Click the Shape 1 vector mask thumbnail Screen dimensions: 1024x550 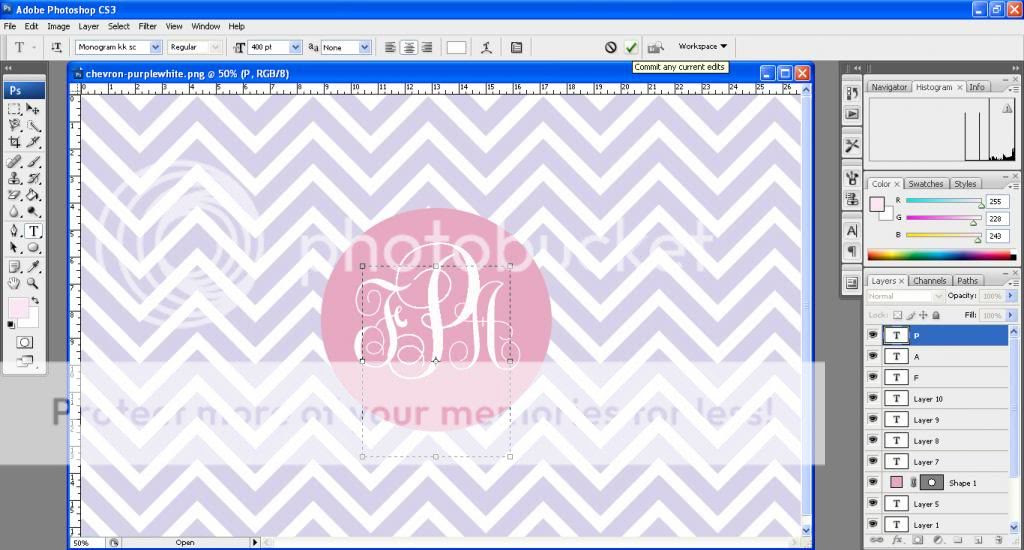tap(931, 483)
